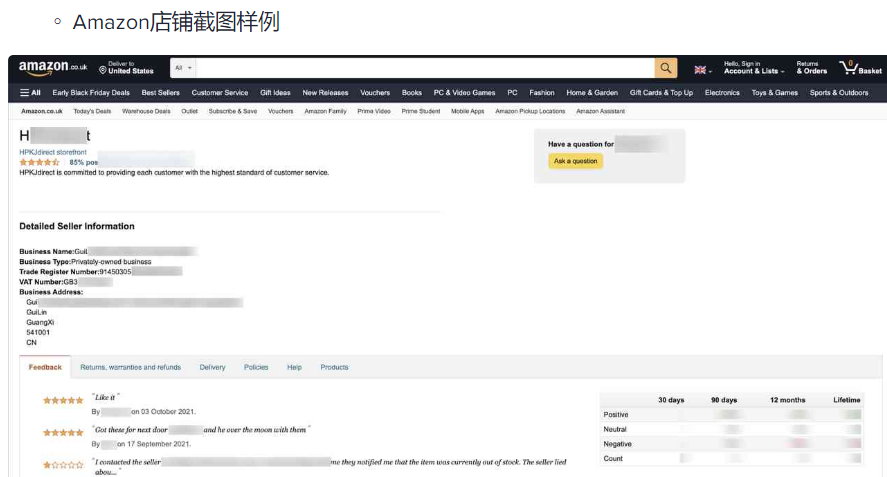Open the All hamburger menu

(31, 93)
